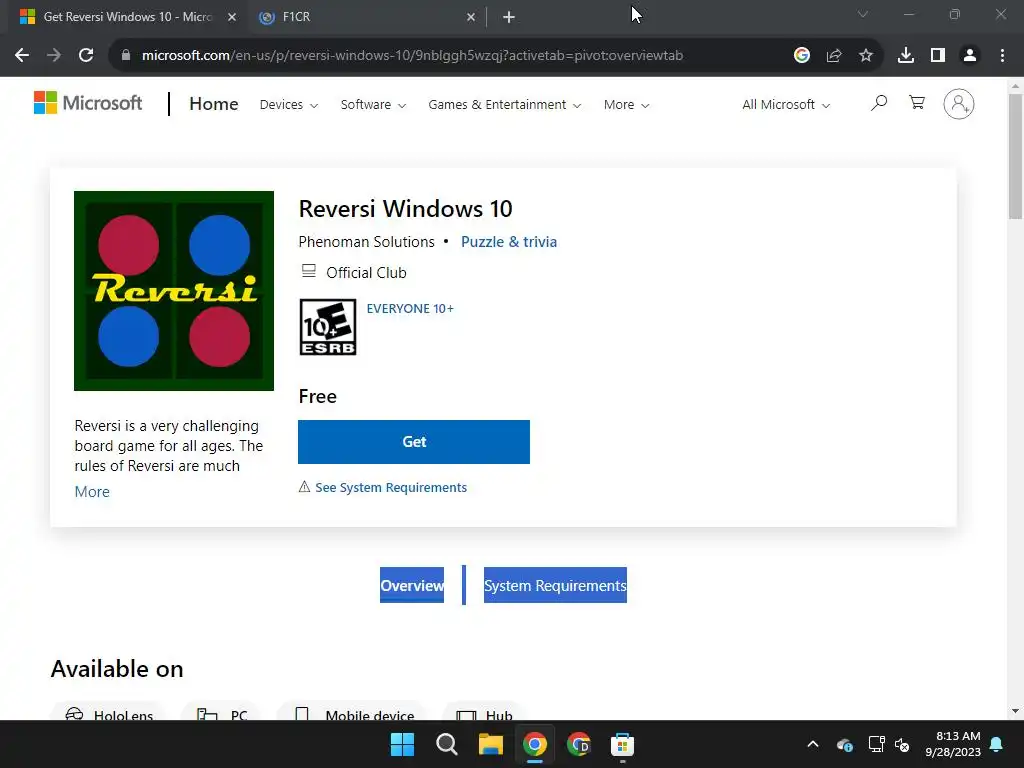Open the Chrome profile icon
Image resolution: width=1024 pixels, height=768 pixels.
coord(970,56)
